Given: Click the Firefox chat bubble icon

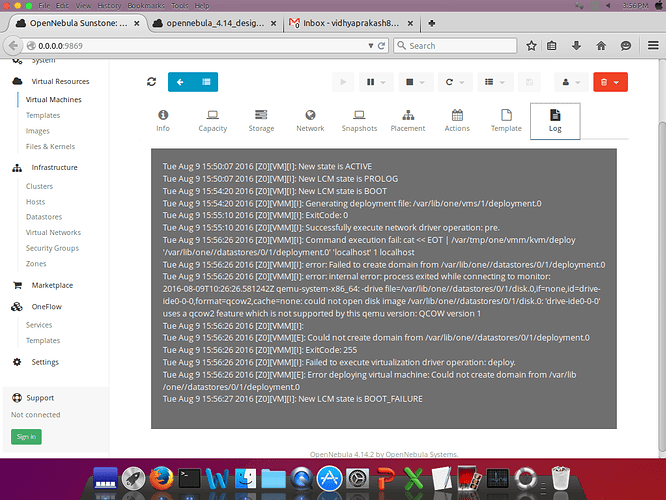Looking at the screenshot, I should pyautogui.click(x=626, y=45).
